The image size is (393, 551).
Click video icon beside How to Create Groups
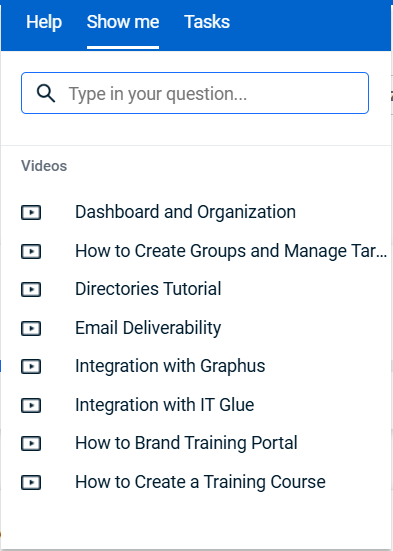[x=31, y=251]
